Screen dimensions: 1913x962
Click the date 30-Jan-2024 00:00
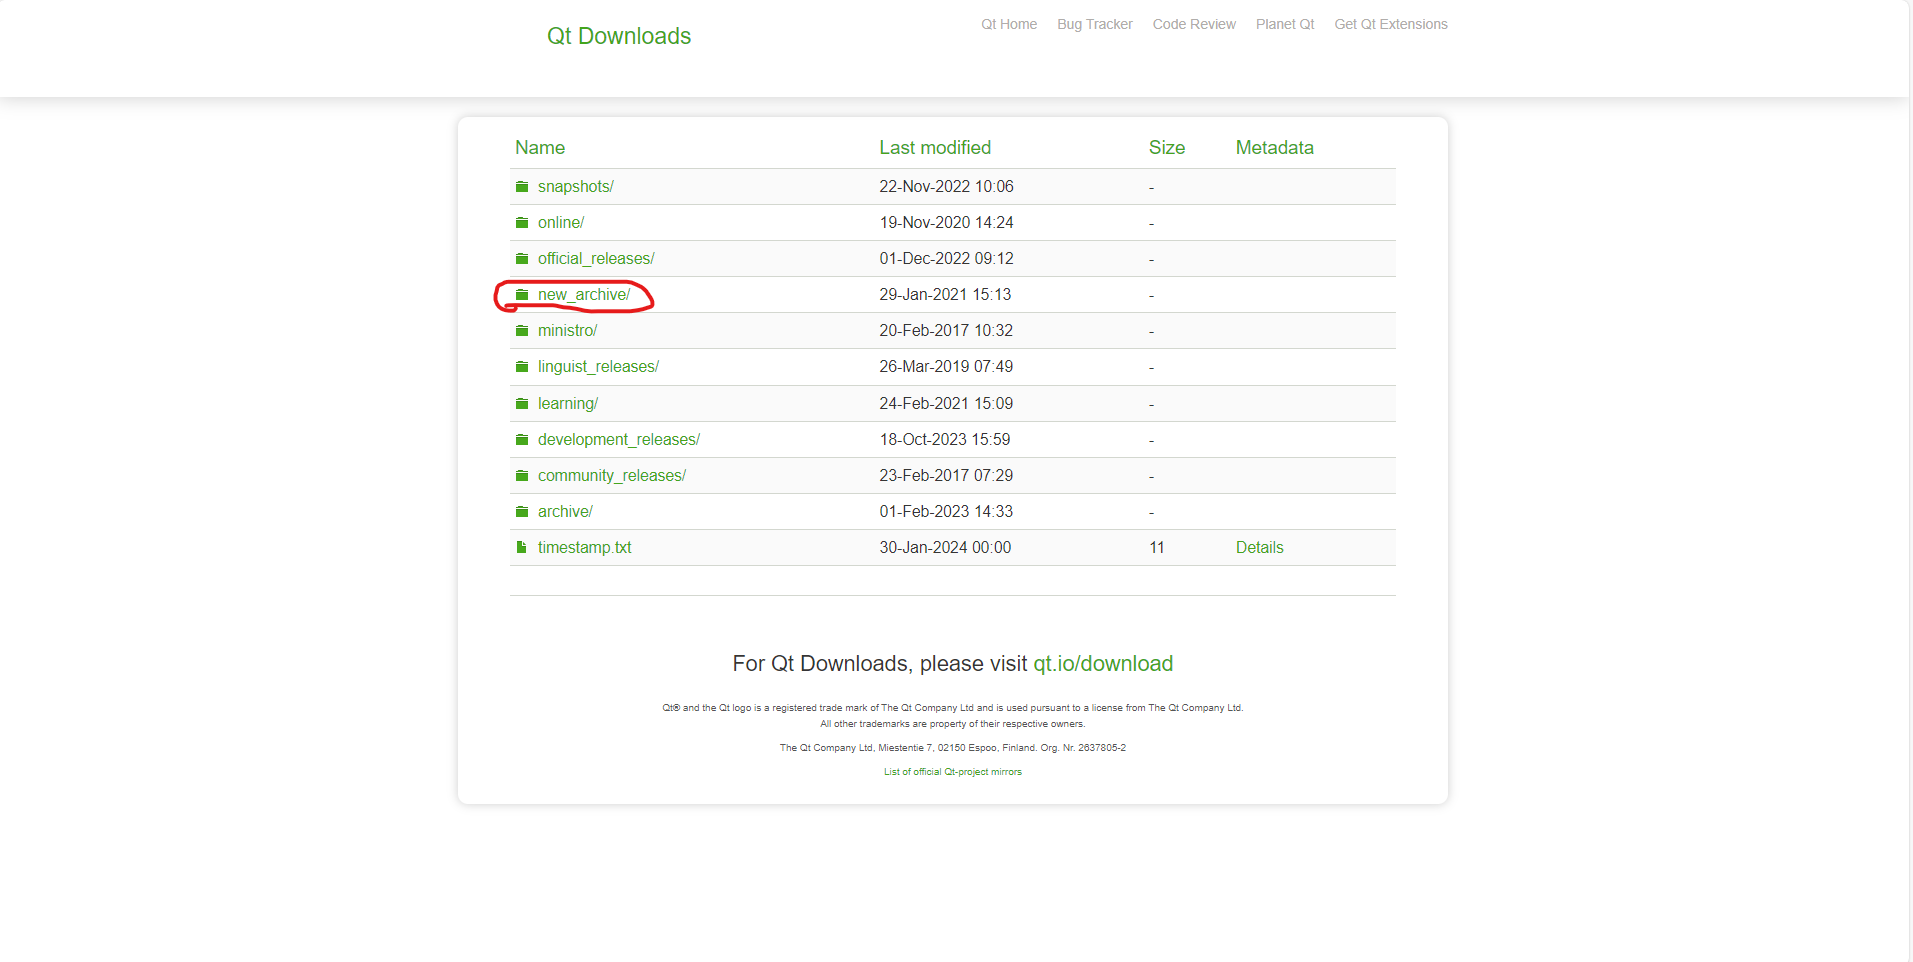(x=946, y=548)
